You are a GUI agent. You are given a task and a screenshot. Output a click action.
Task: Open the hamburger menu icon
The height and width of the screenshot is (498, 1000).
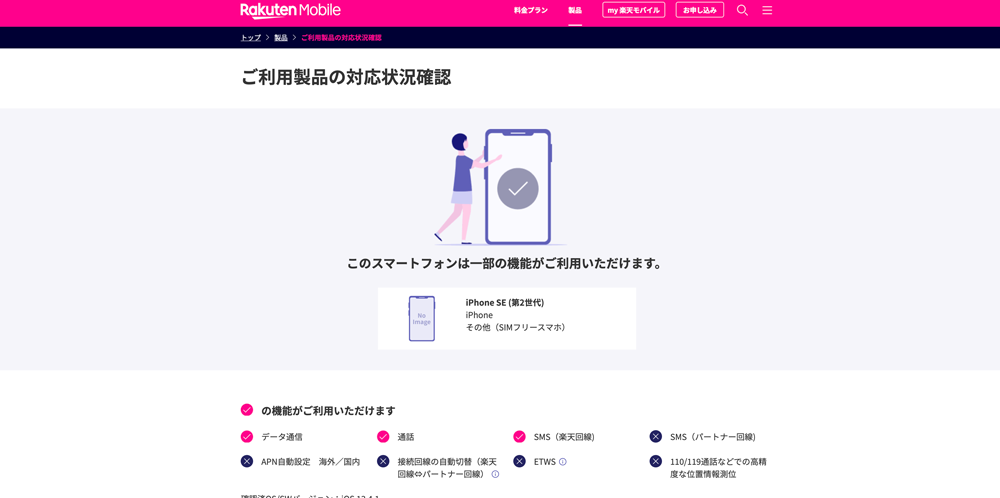pyautogui.click(x=767, y=10)
